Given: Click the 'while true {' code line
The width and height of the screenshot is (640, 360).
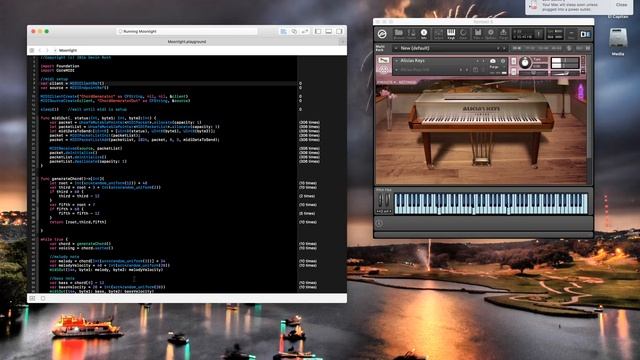Looking at the screenshot, I should pos(54,239).
